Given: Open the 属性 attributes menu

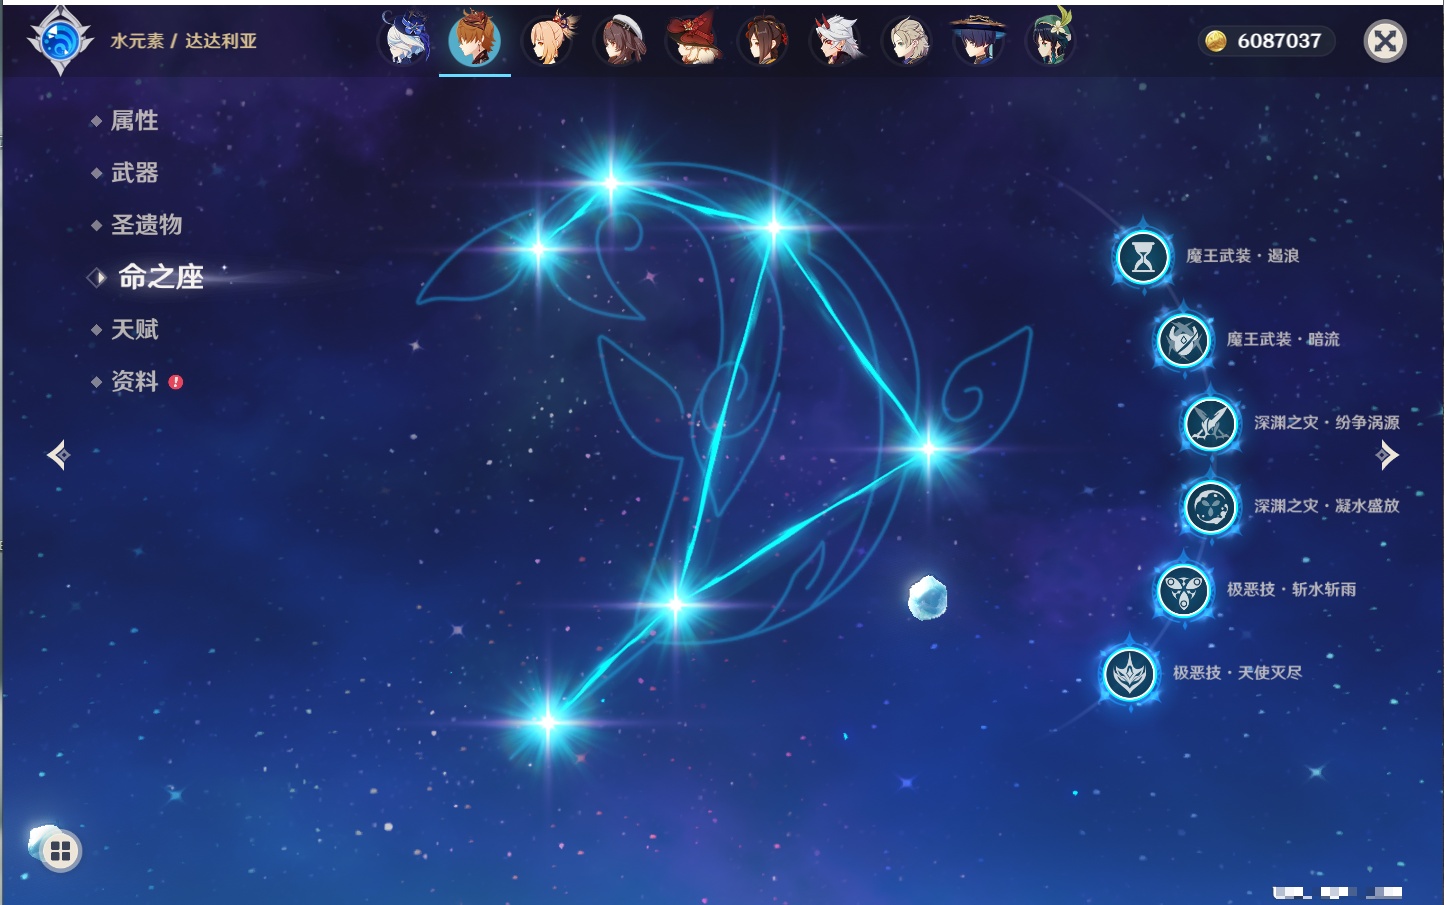Looking at the screenshot, I should click(x=134, y=121).
